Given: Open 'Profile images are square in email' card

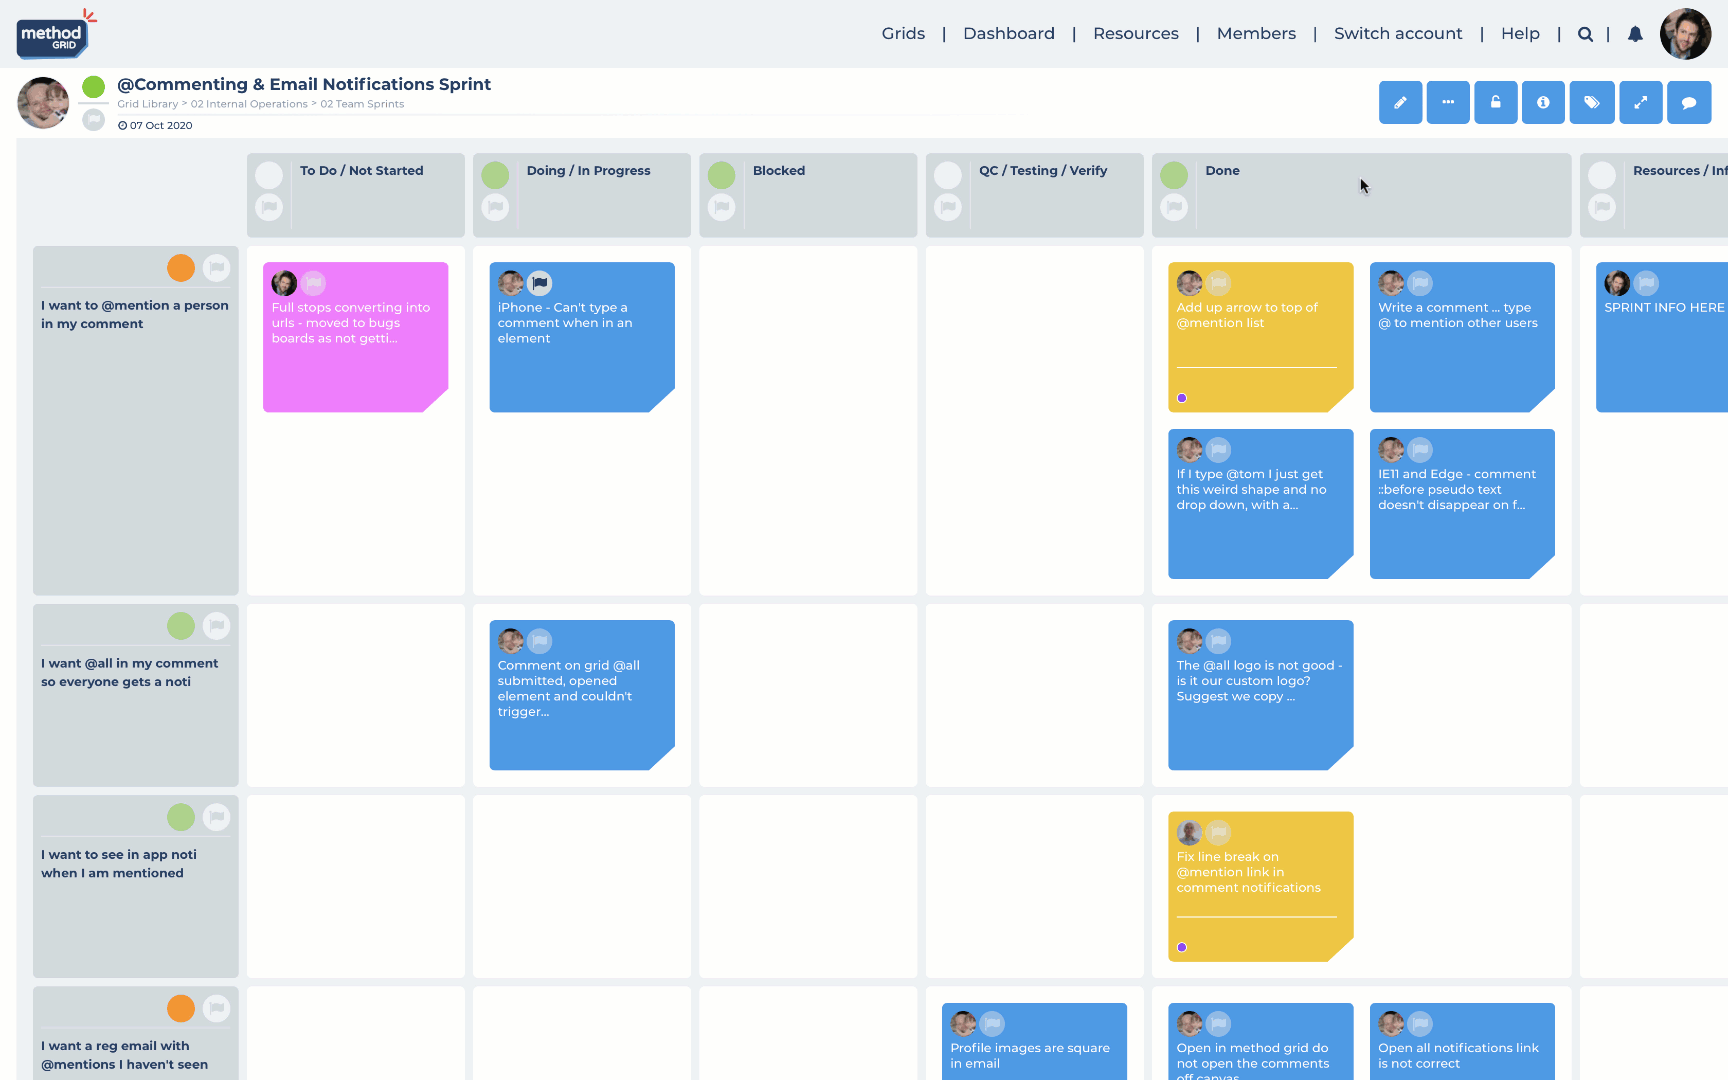Looking at the screenshot, I should (x=1034, y=1041).
